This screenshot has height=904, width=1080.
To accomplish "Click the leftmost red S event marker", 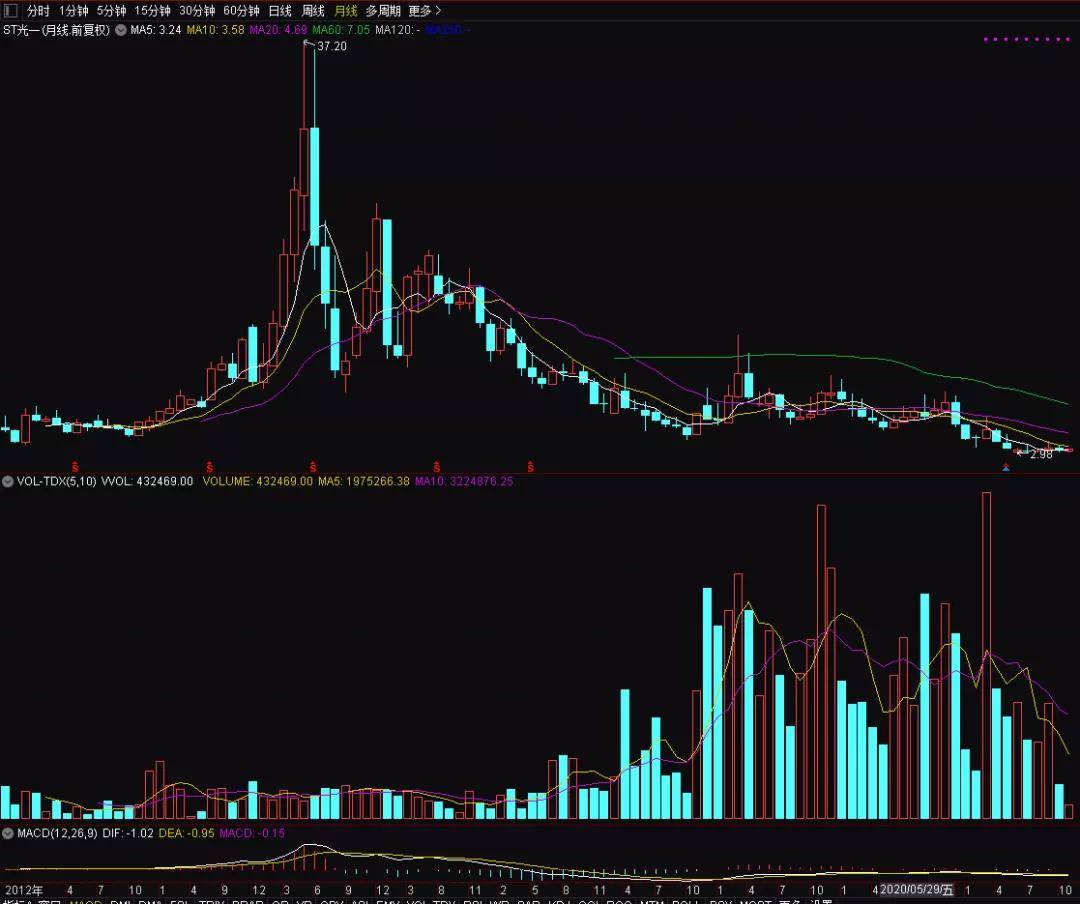I will coord(75,466).
